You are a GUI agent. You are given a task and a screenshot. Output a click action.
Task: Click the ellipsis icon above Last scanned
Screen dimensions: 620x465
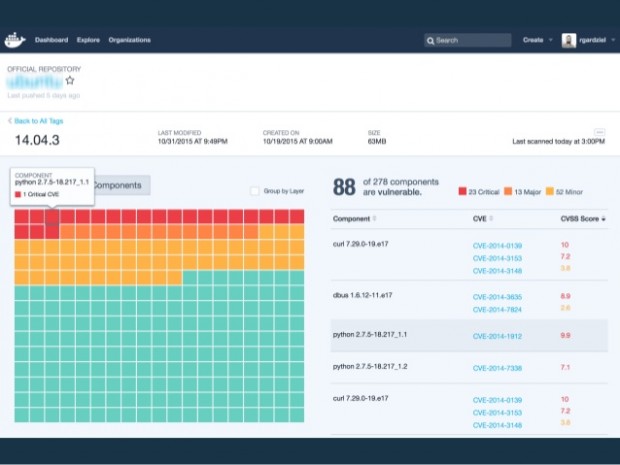(x=599, y=132)
